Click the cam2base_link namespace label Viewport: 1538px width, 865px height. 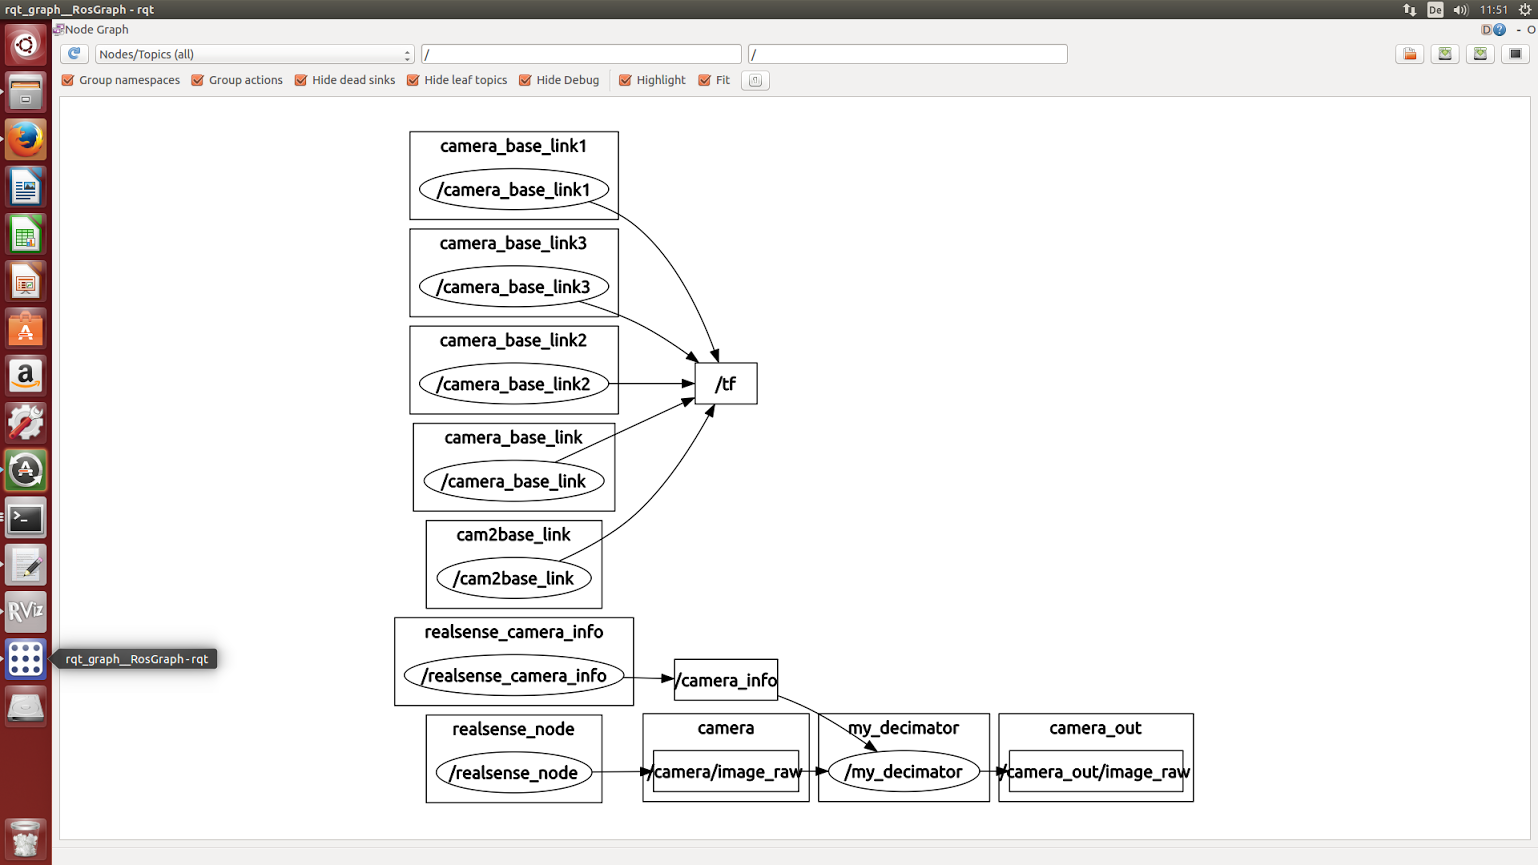[x=513, y=535]
